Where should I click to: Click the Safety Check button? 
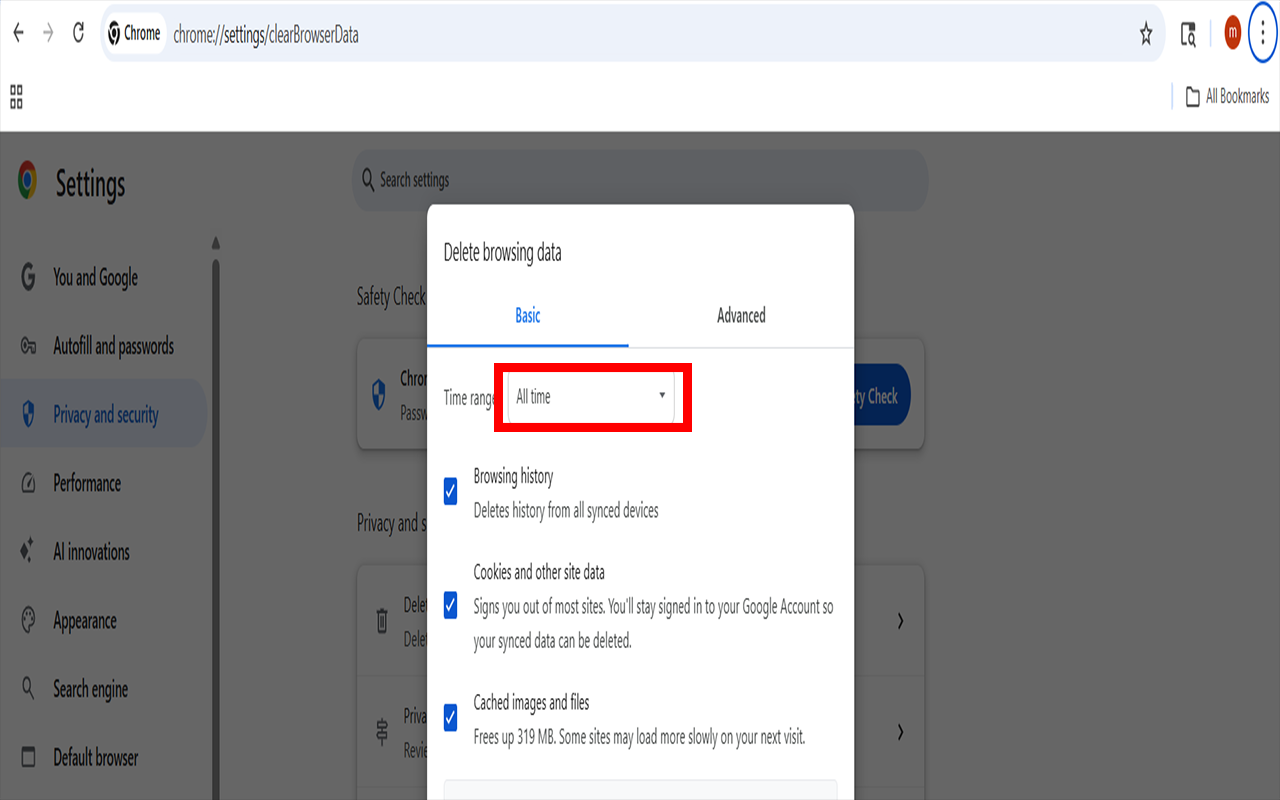(881, 396)
